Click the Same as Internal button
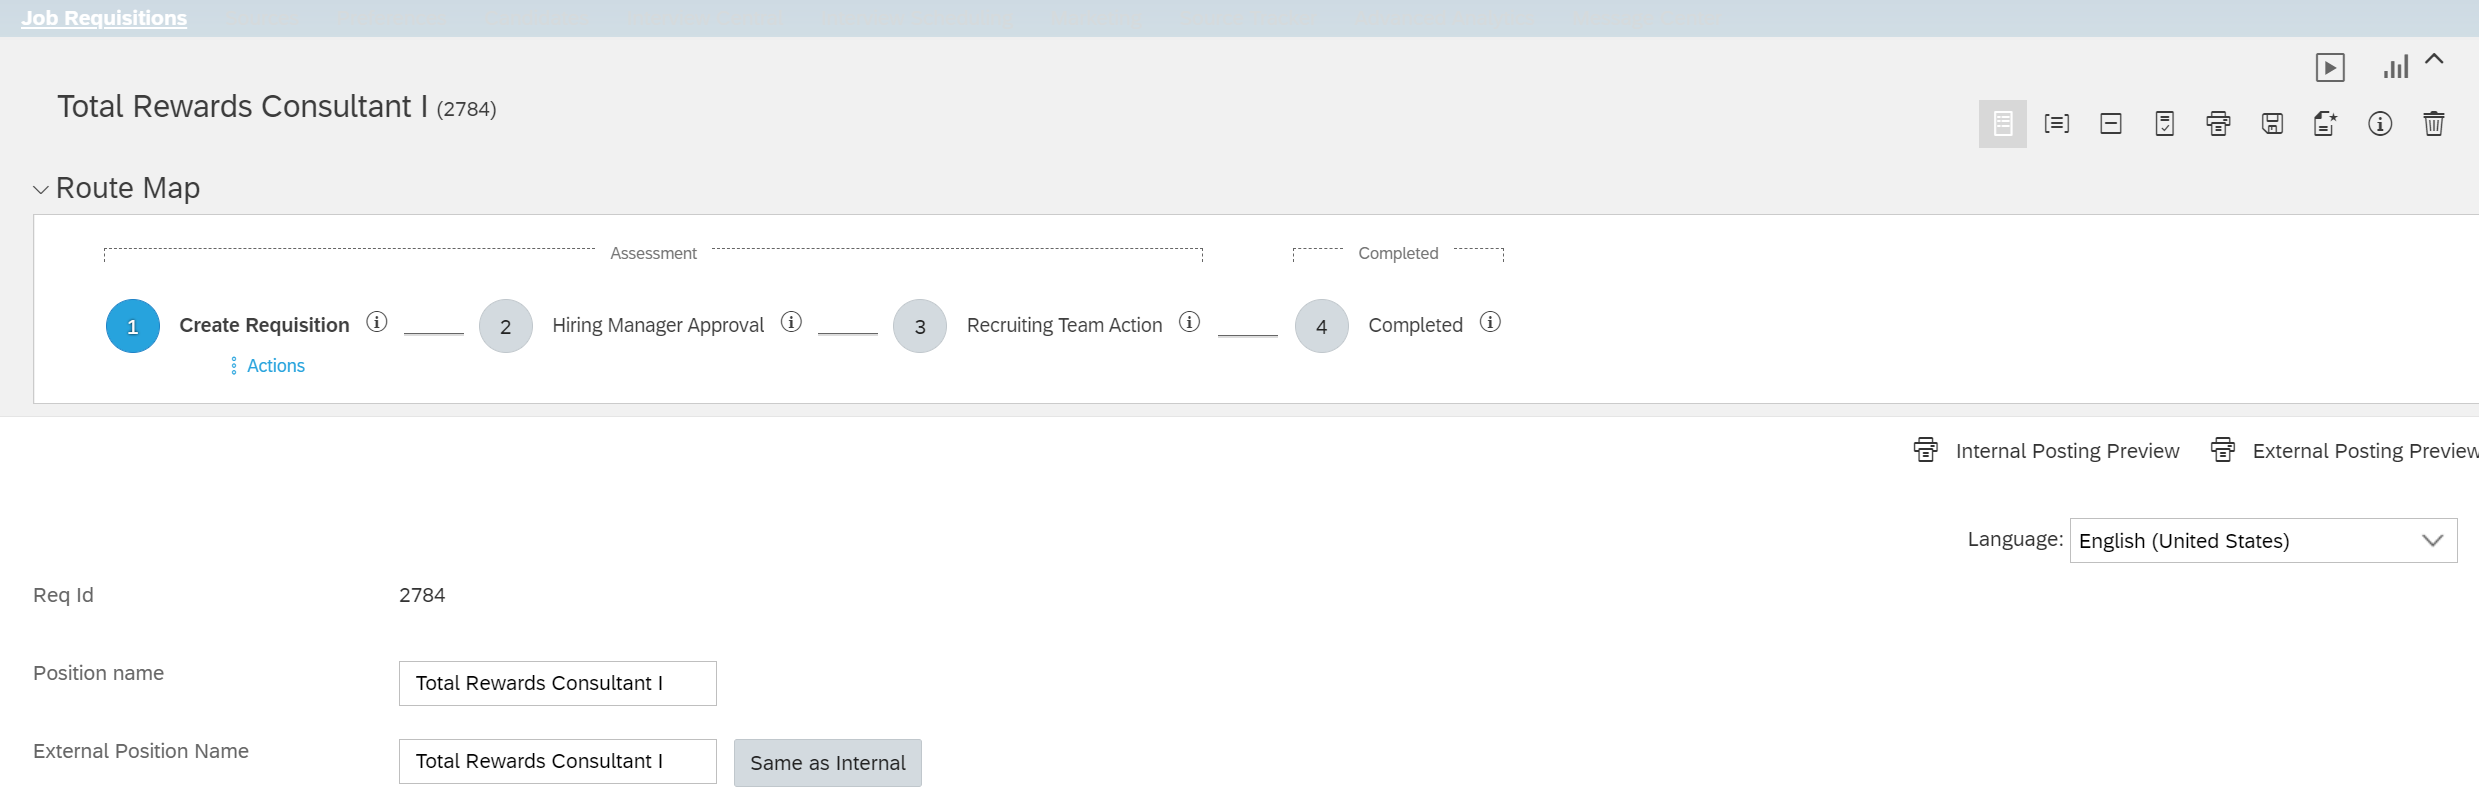The image size is (2479, 790). [x=828, y=763]
